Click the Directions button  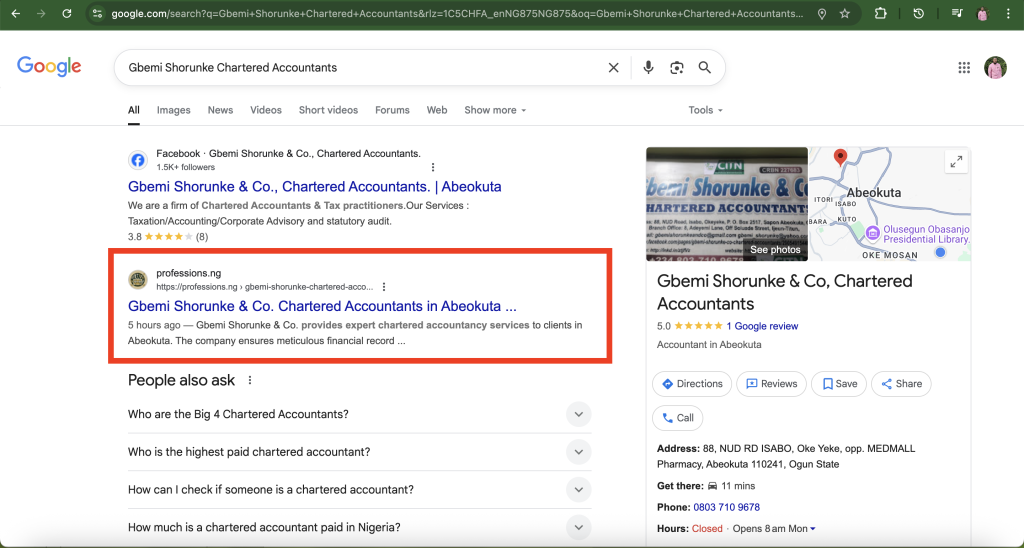tap(692, 383)
